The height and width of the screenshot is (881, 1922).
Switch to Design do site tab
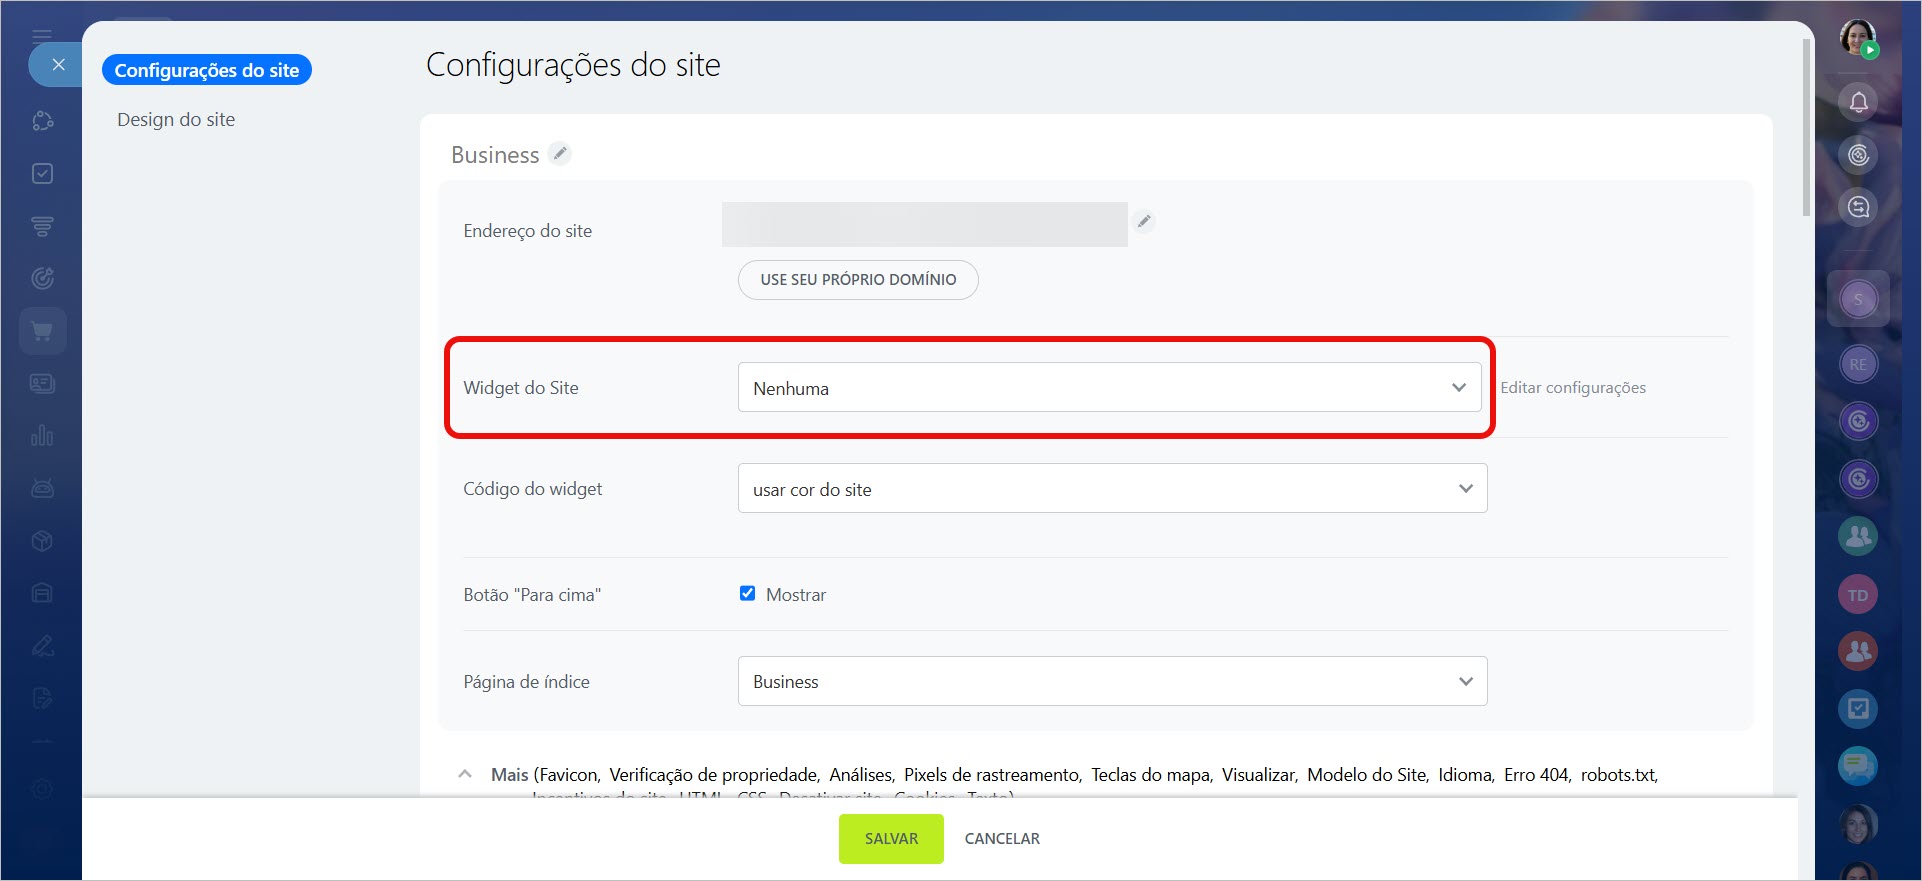(176, 120)
